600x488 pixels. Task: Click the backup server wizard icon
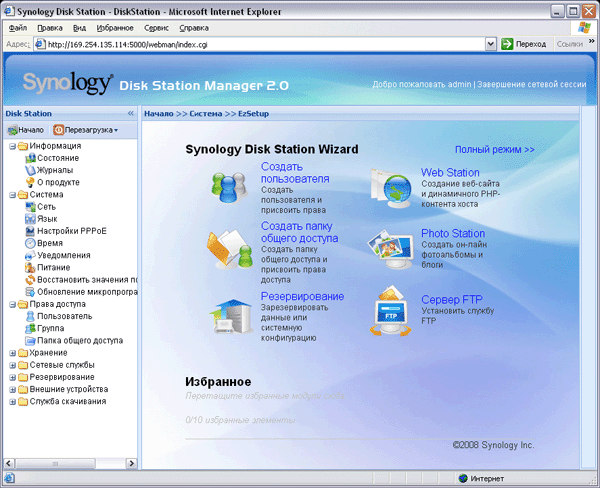(x=231, y=317)
